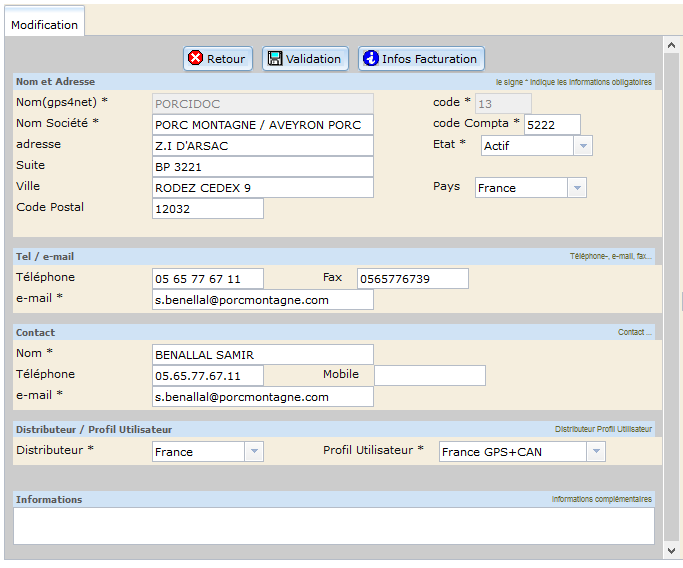The width and height of the screenshot is (683, 568).
Task: Click the Informations text area
Action: click(x=333, y=526)
